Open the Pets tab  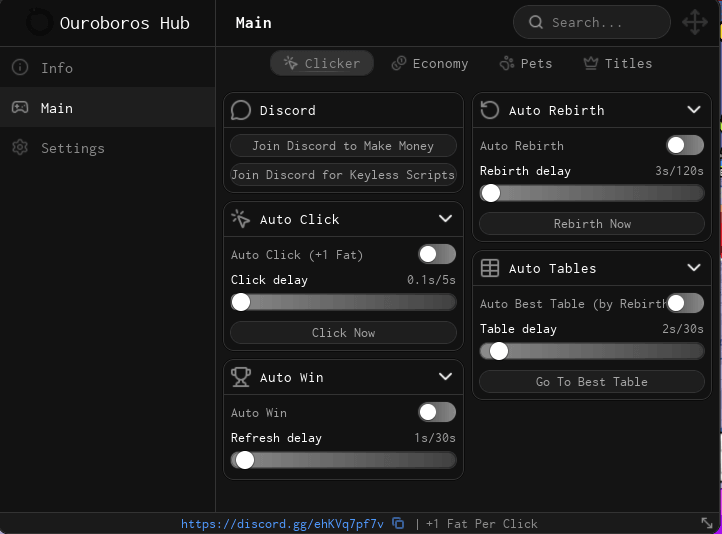point(526,63)
